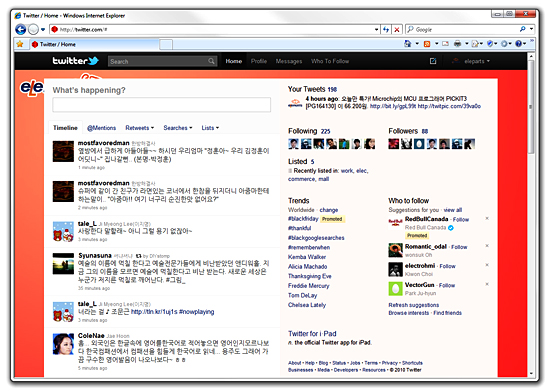
Task: Open the #blackfriday promoted trend
Action: [303, 218]
